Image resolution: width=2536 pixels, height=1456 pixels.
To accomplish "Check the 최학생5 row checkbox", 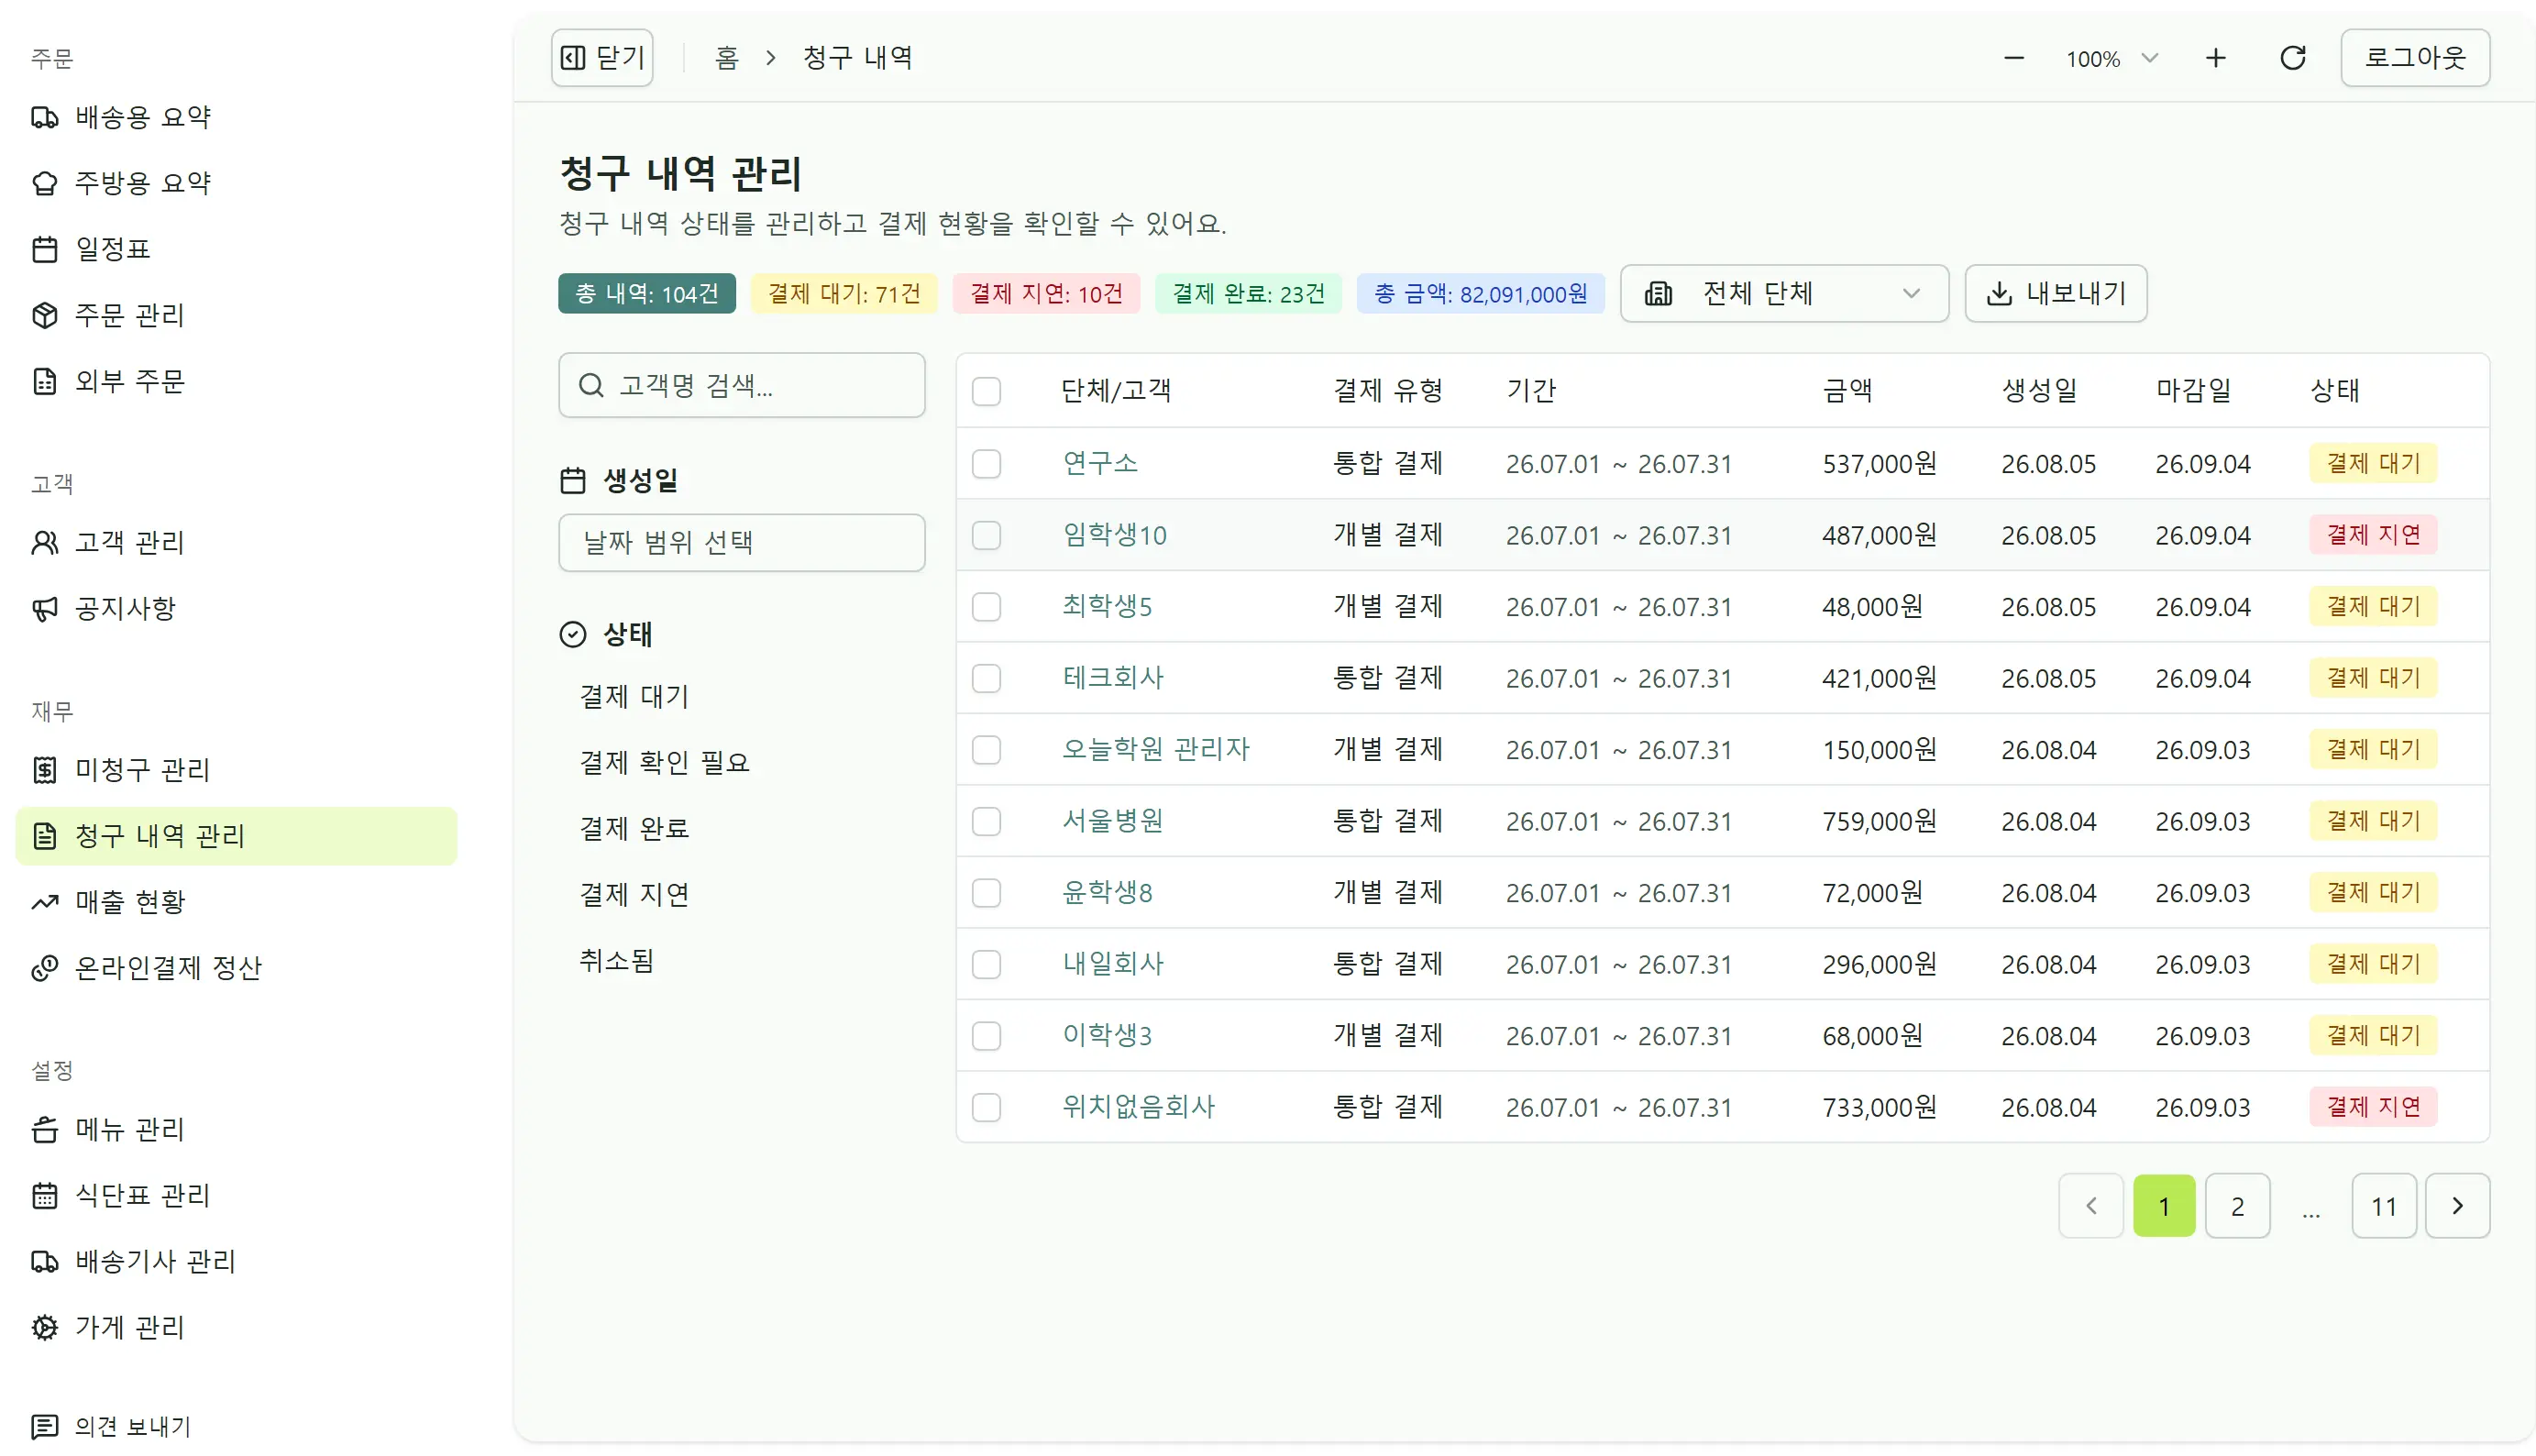I will [986, 607].
